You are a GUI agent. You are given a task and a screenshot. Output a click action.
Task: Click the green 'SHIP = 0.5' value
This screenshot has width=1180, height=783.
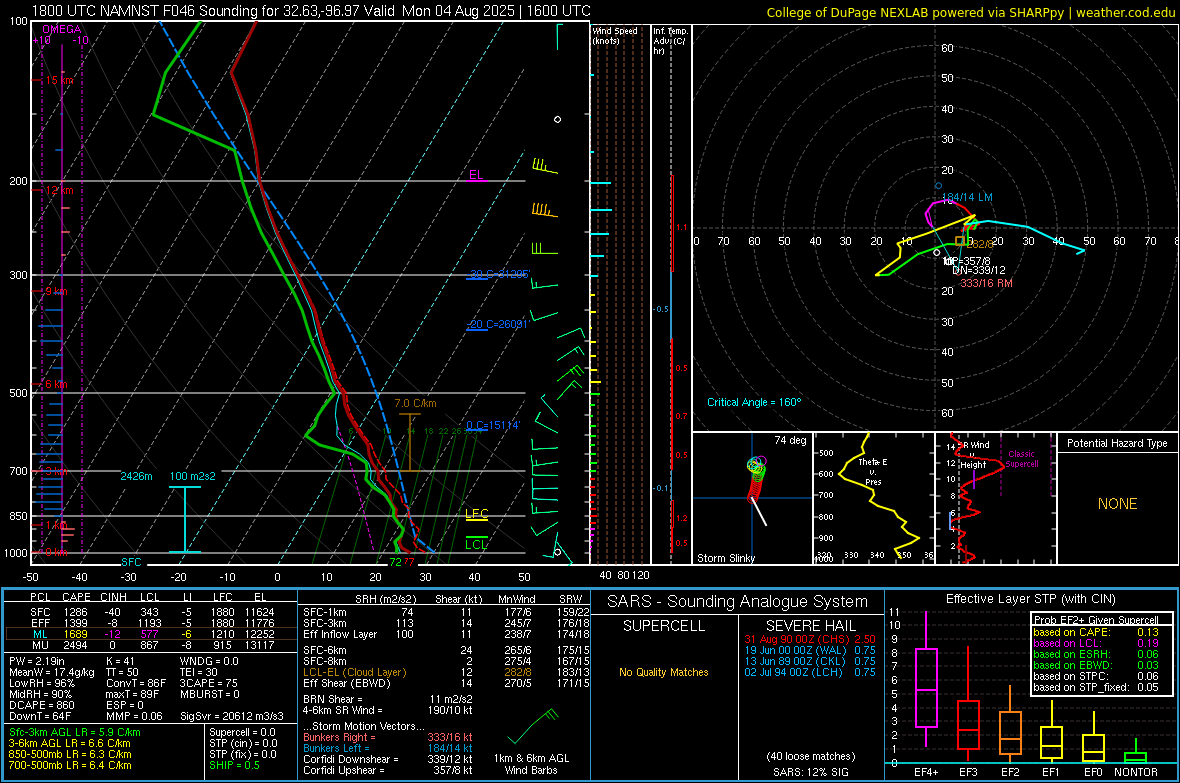pyautogui.click(x=234, y=765)
